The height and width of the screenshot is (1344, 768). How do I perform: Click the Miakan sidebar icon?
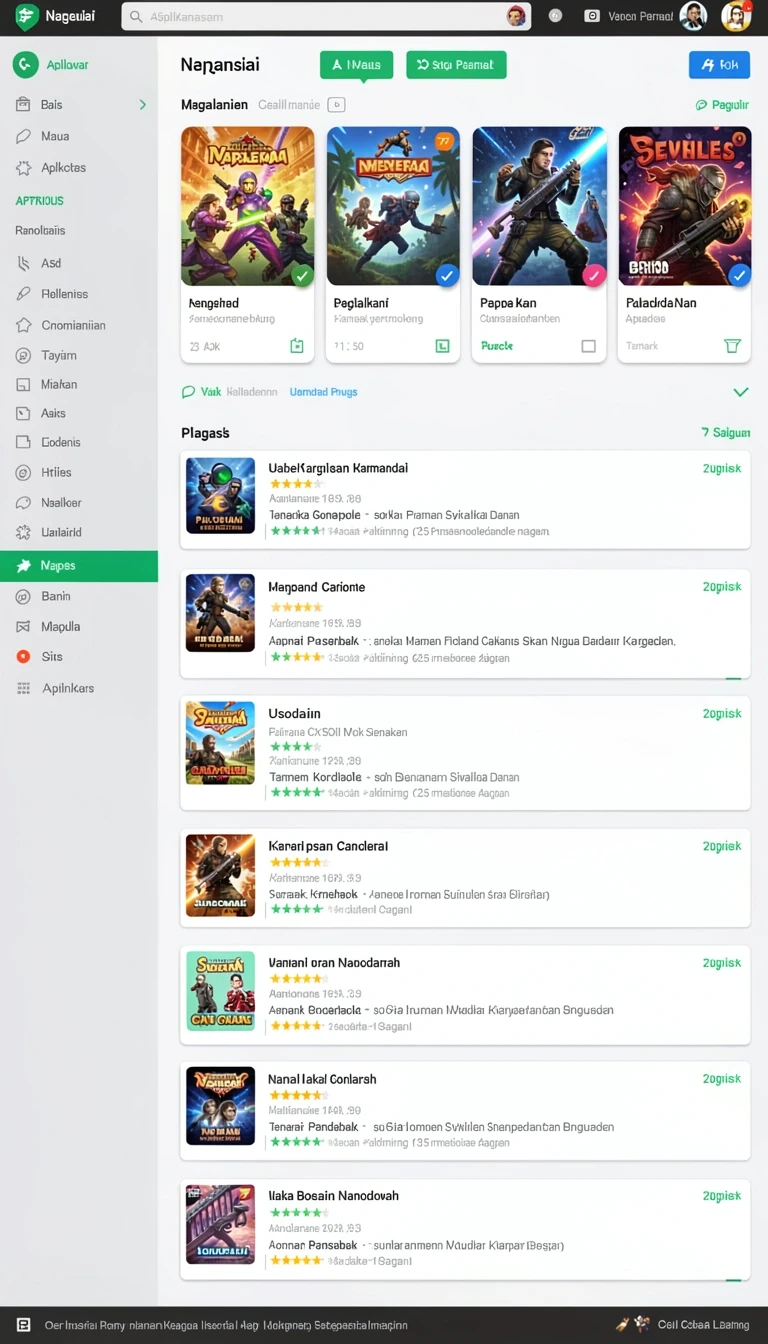(x=23, y=384)
